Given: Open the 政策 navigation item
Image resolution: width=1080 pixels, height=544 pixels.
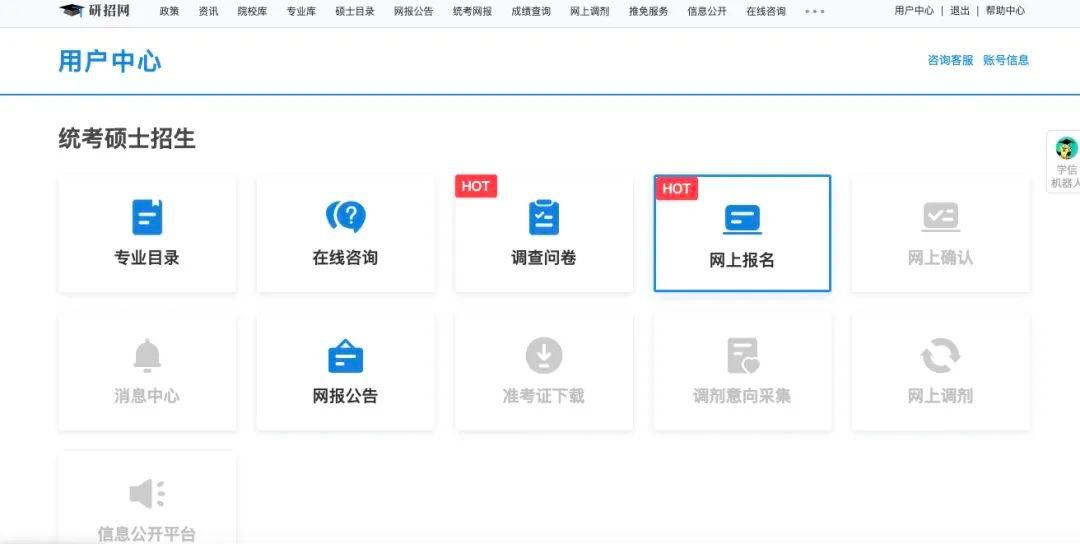Looking at the screenshot, I should (169, 11).
